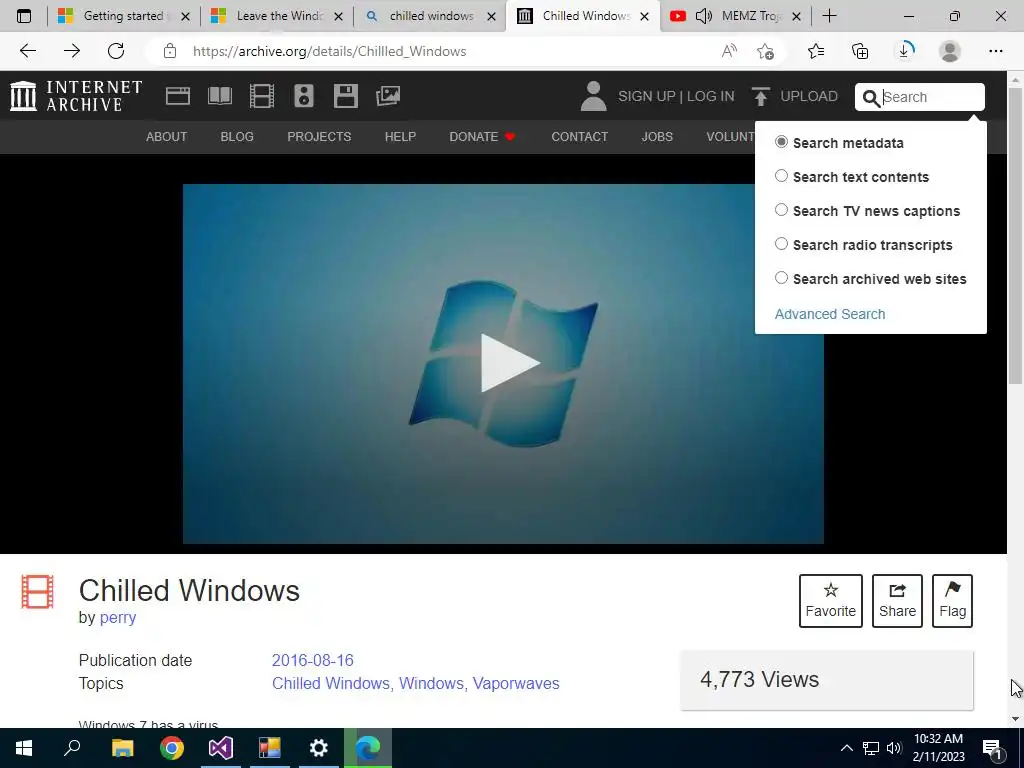This screenshot has width=1024, height=768.
Task: Open the DONATE menu item
Action: (483, 136)
